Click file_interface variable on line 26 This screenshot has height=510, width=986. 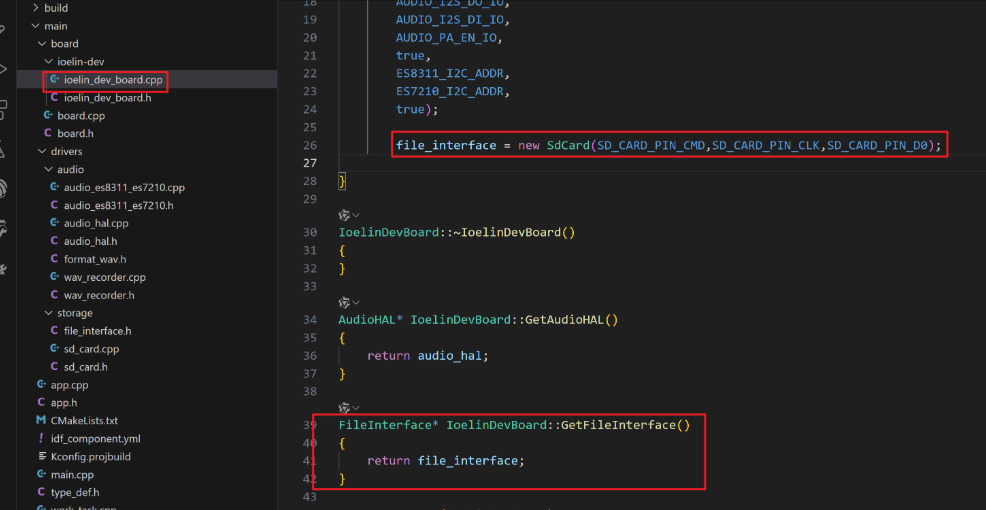(x=446, y=145)
